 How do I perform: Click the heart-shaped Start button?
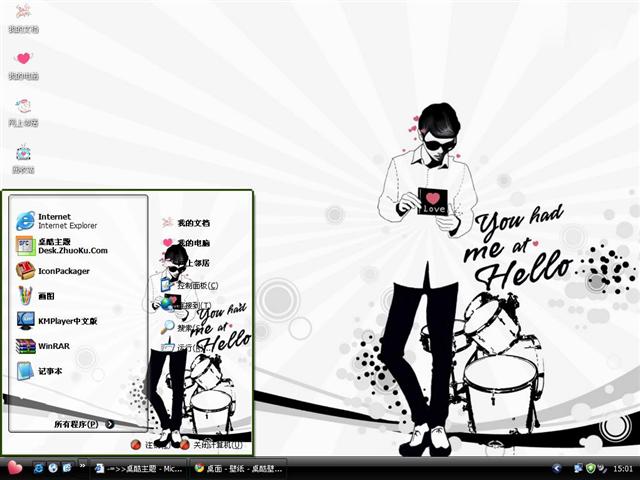14,467
